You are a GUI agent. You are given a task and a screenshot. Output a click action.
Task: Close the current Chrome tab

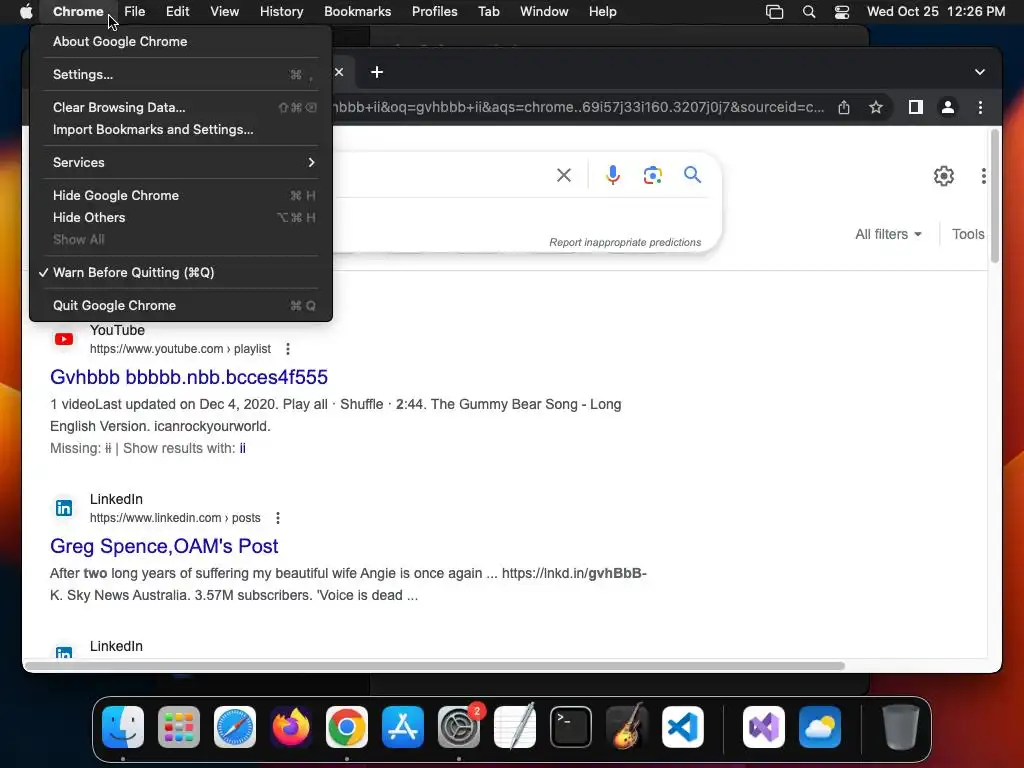339,72
